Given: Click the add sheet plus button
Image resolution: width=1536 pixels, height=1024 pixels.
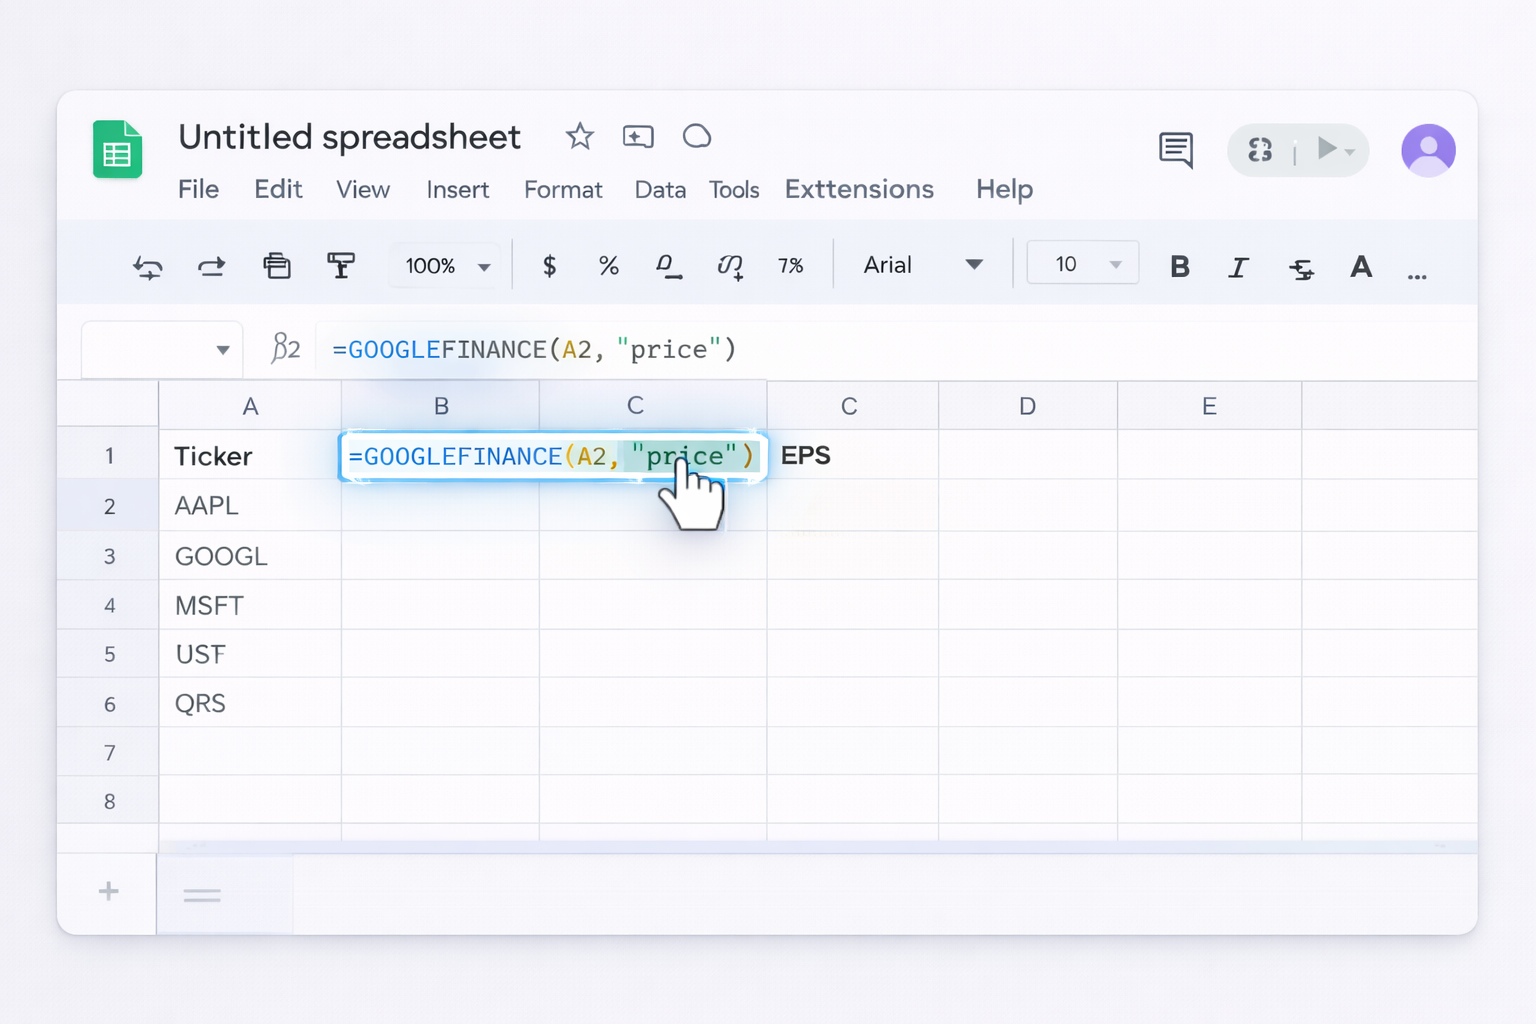Looking at the screenshot, I should [x=109, y=891].
